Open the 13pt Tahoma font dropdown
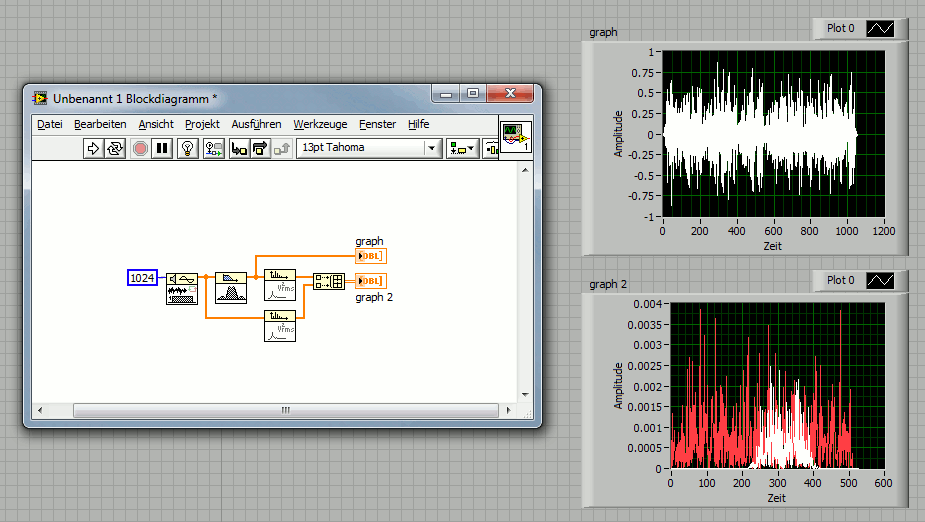The height and width of the screenshot is (522, 925). point(369,147)
